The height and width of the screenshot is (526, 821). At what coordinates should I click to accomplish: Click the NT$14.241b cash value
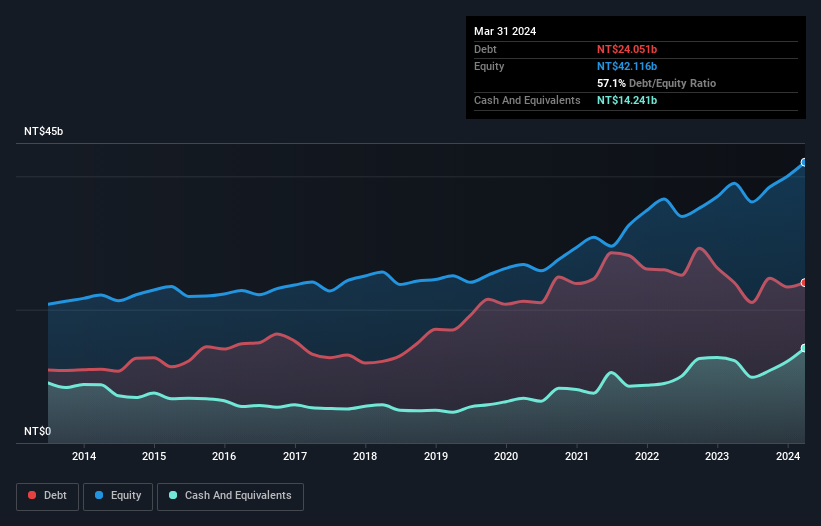point(627,100)
